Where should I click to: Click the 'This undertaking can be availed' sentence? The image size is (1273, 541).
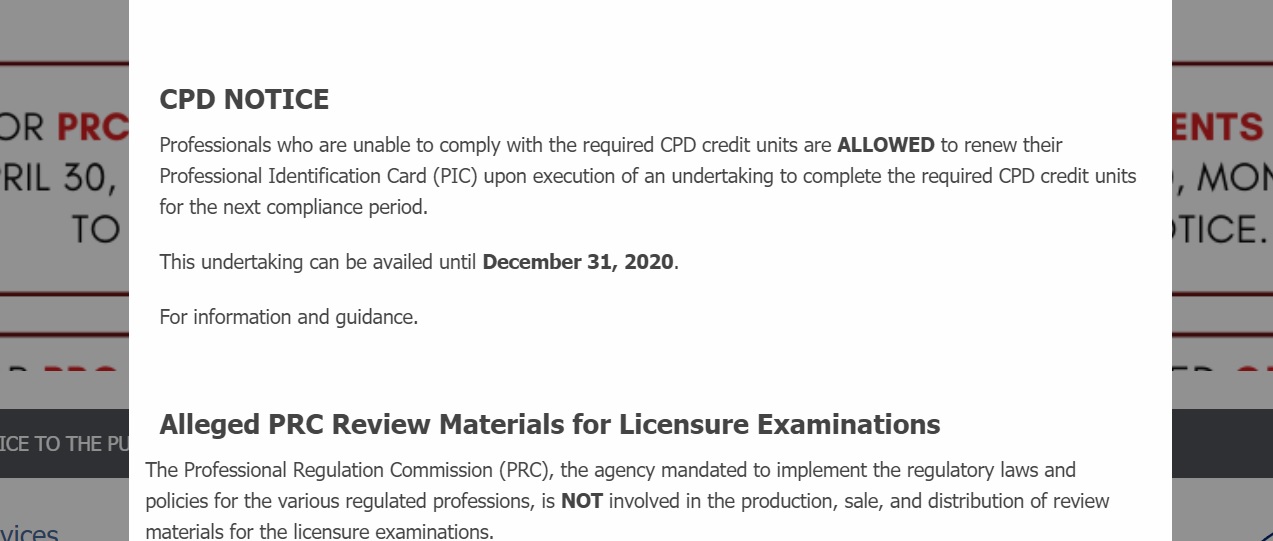click(x=320, y=262)
